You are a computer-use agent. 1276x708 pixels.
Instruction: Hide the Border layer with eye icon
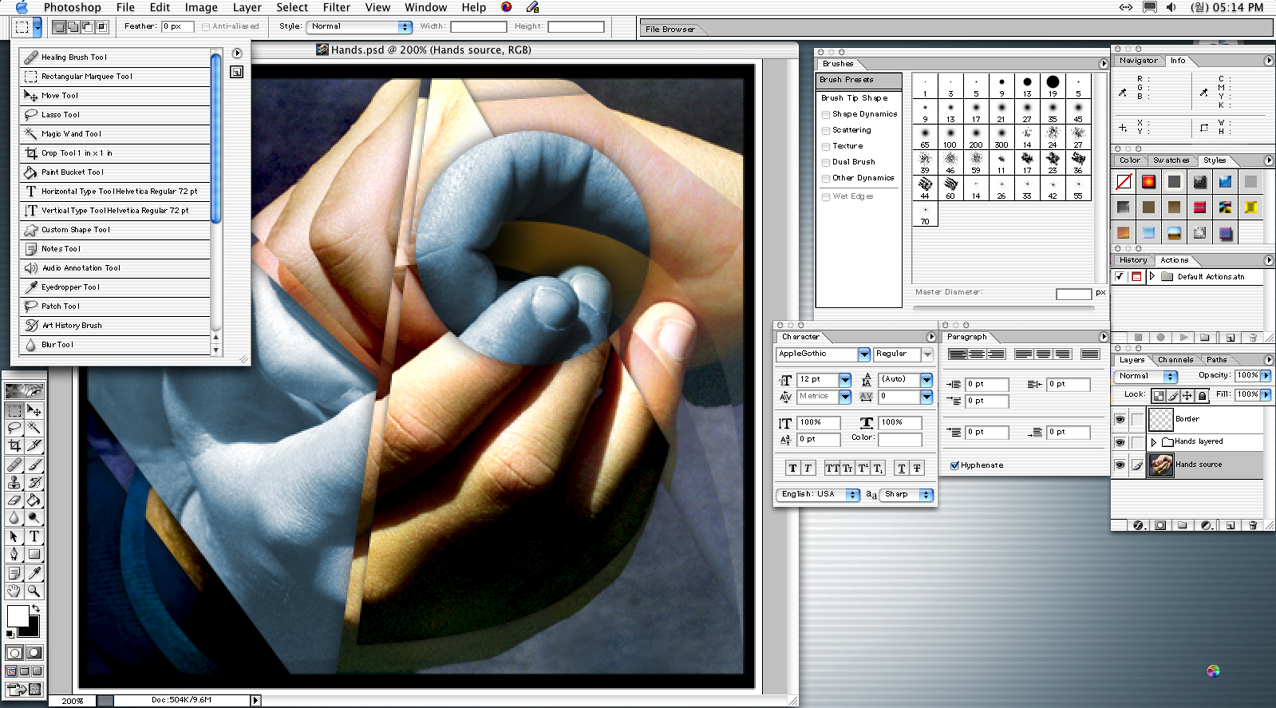pos(1120,419)
